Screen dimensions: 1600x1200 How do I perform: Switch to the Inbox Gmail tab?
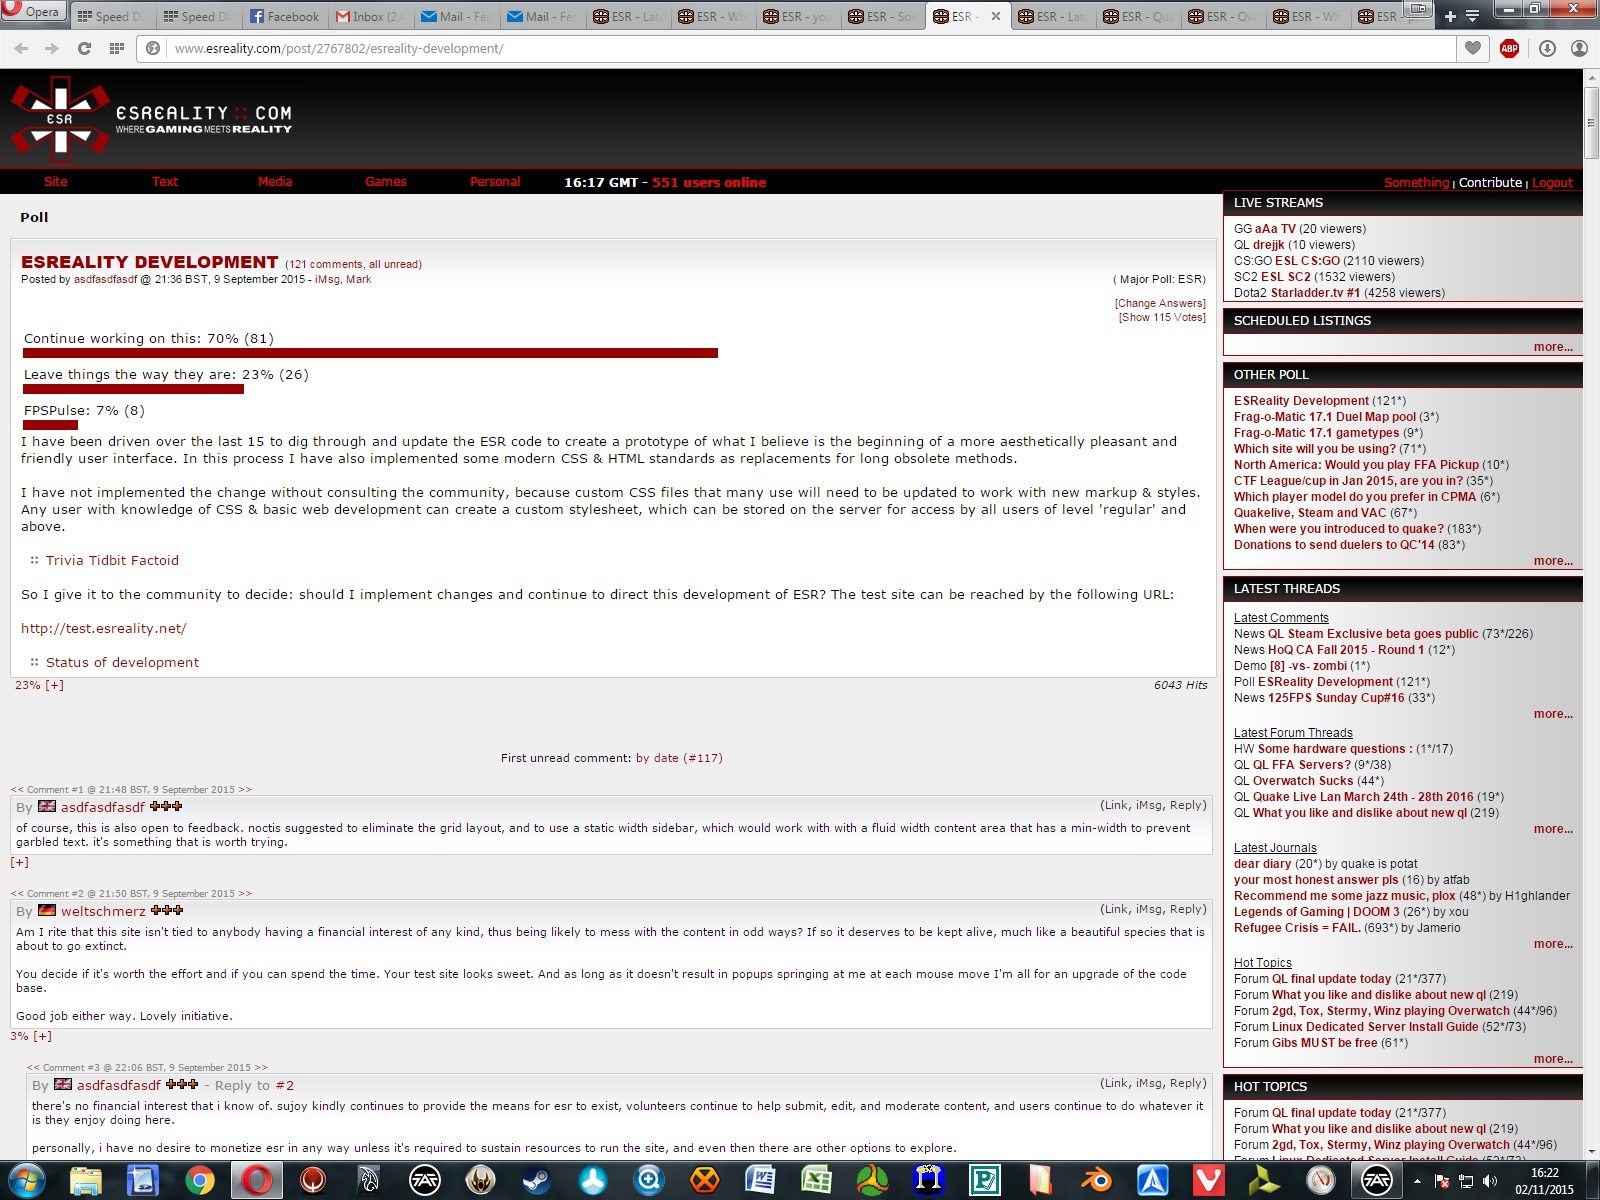coord(370,16)
